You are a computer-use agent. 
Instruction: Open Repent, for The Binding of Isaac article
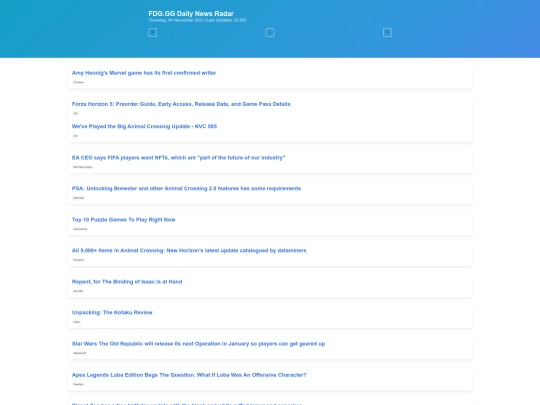(127, 282)
